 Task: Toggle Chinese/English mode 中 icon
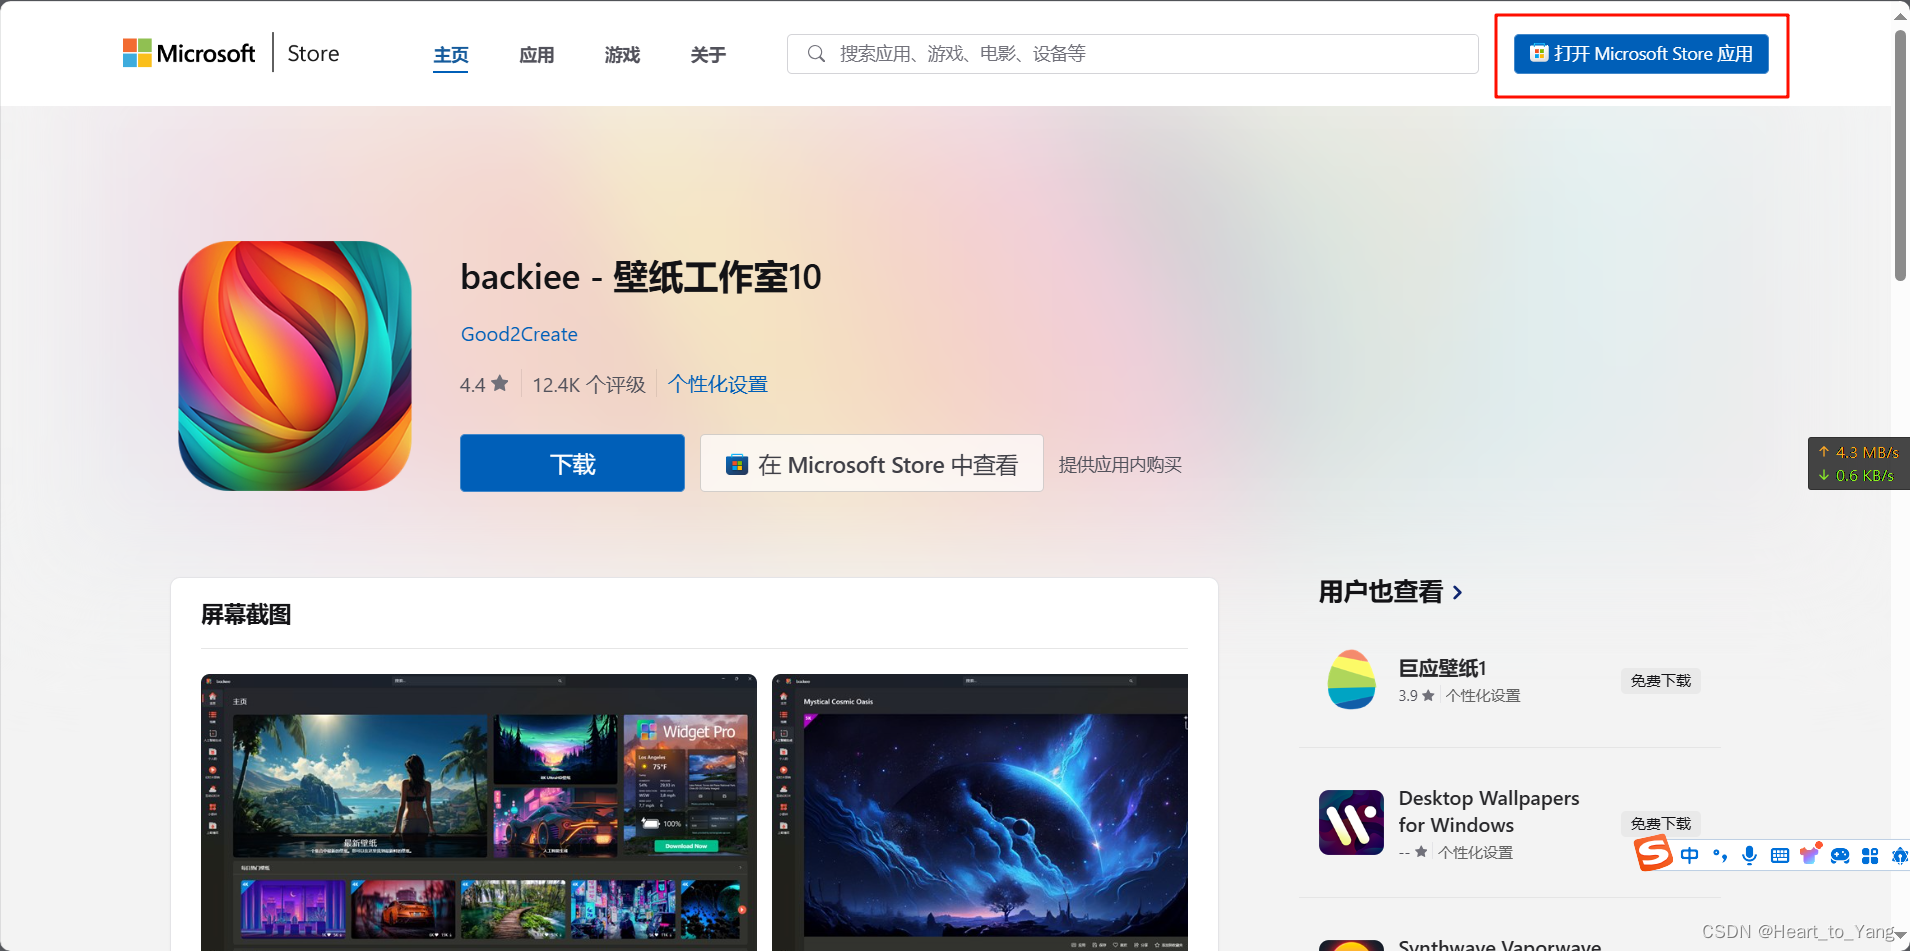(1689, 856)
